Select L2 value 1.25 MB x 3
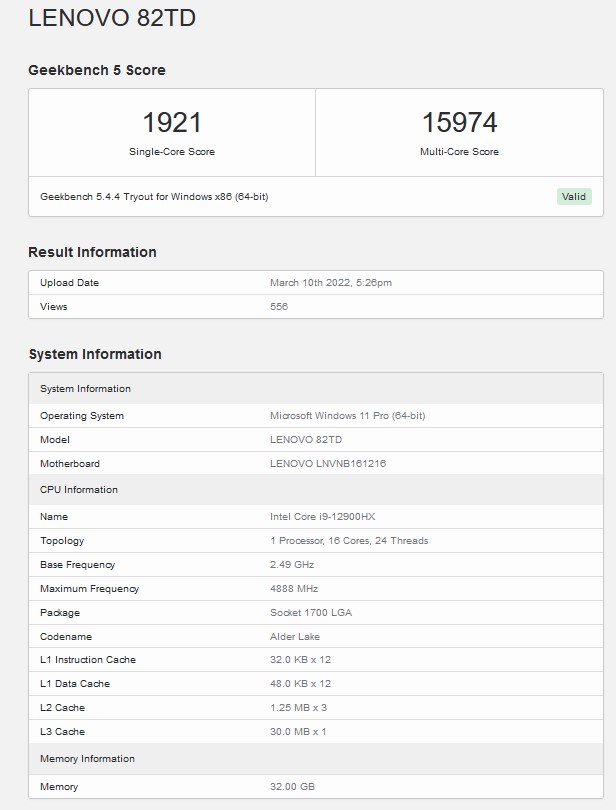Viewport: 616px width, 810px height. (x=299, y=708)
